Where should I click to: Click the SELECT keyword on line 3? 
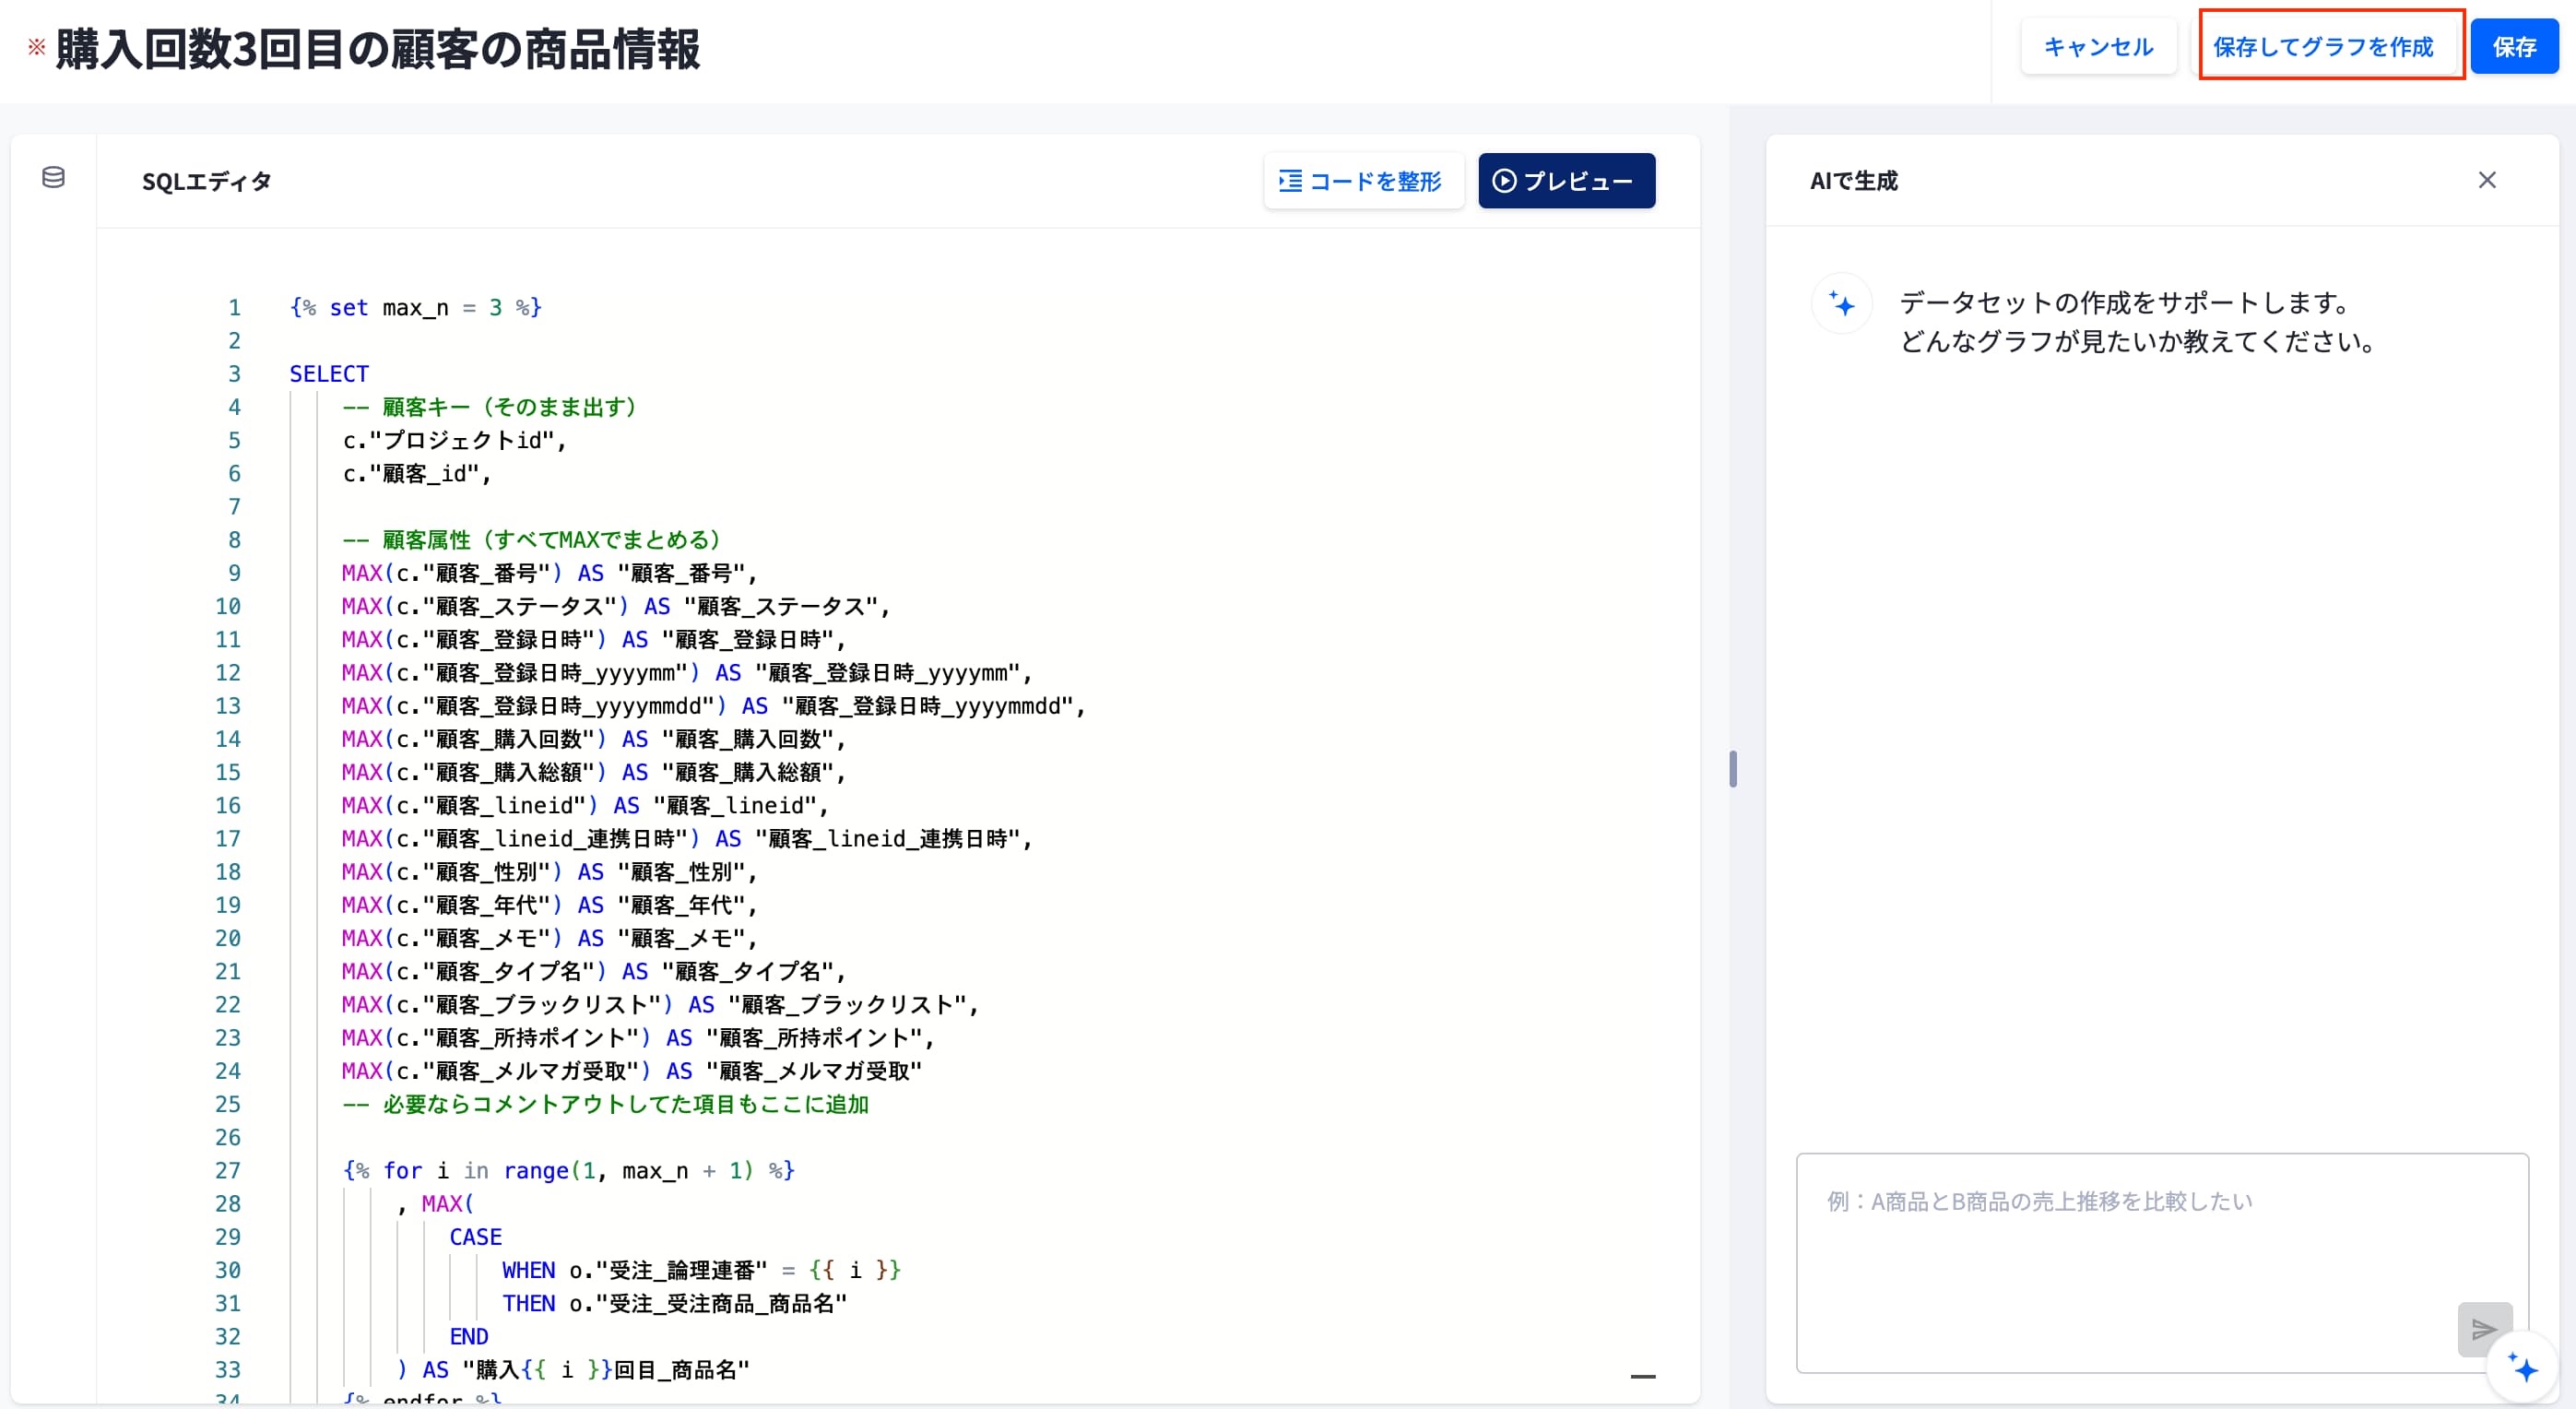click(329, 374)
